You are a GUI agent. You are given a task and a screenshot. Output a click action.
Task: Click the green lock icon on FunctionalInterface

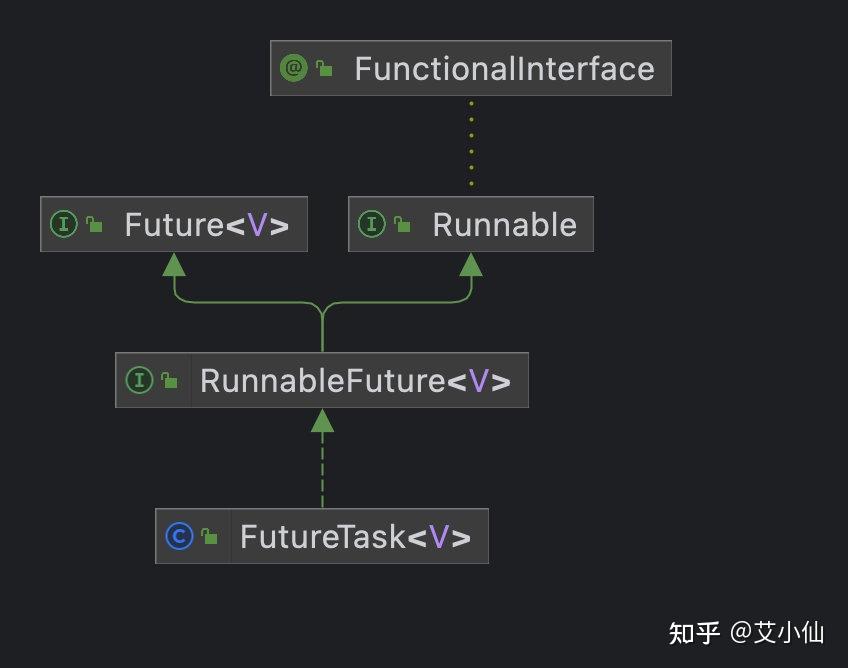point(324,69)
